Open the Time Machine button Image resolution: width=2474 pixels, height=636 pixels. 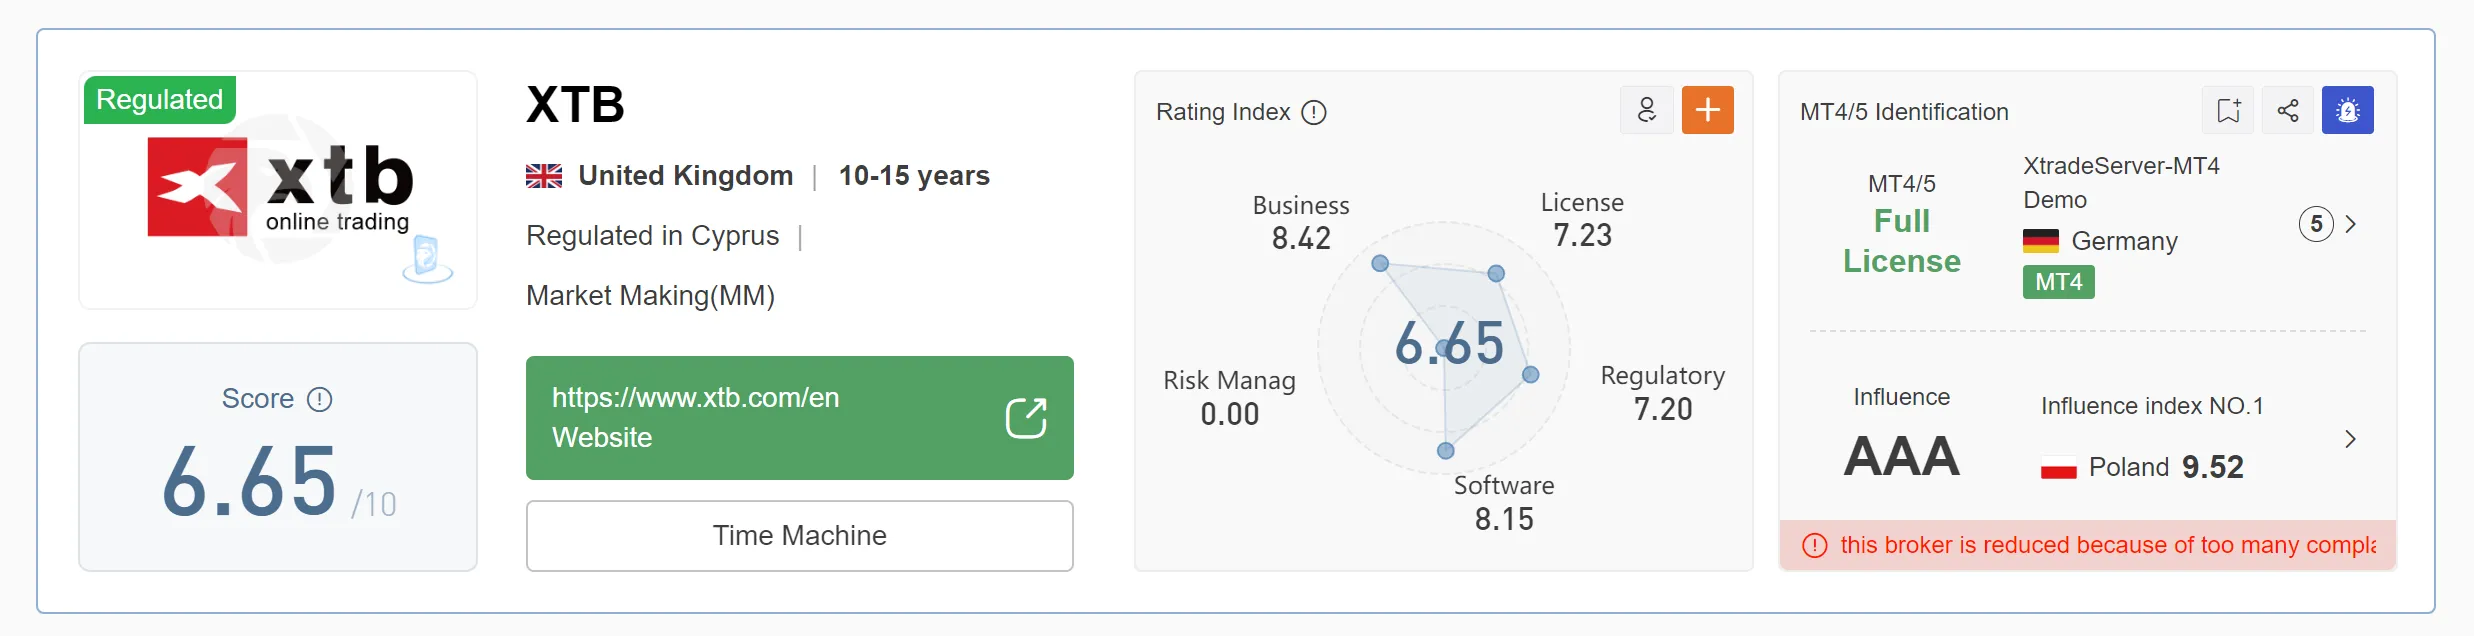point(799,536)
